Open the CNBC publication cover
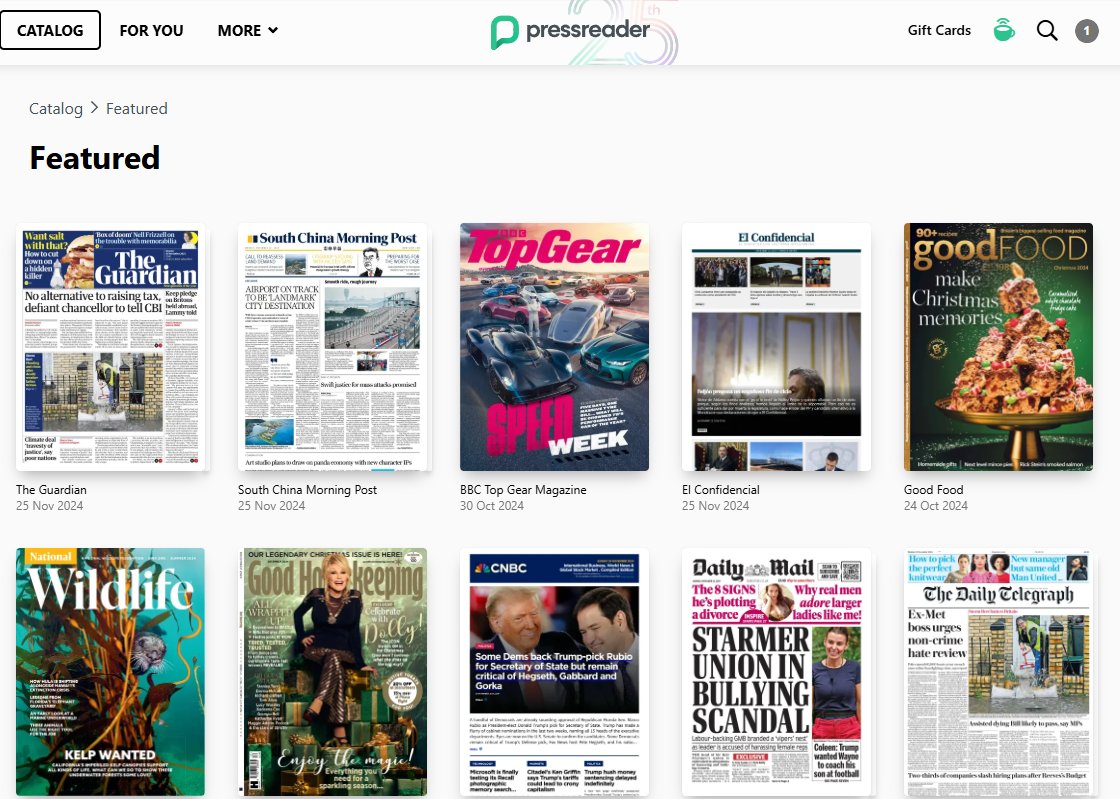 [554, 672]
